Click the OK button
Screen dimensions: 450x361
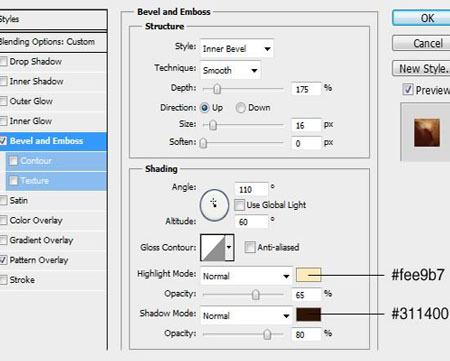point(421,18)
